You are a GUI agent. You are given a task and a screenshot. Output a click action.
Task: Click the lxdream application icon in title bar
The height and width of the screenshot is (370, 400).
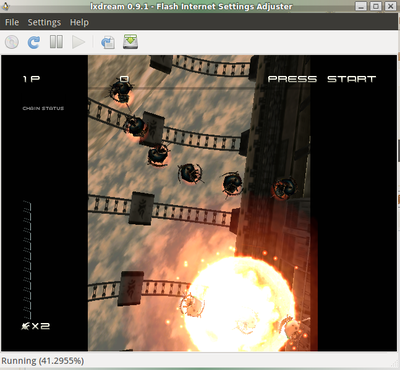(6, 6)
